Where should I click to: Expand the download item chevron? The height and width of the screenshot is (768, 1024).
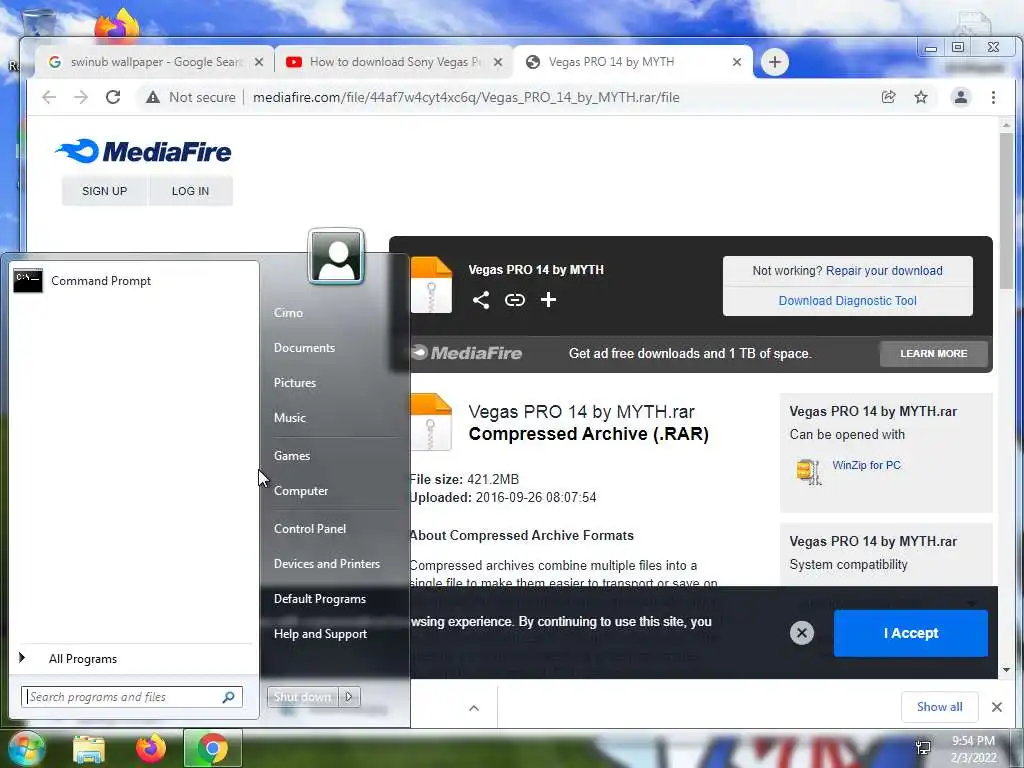point(474,708)
